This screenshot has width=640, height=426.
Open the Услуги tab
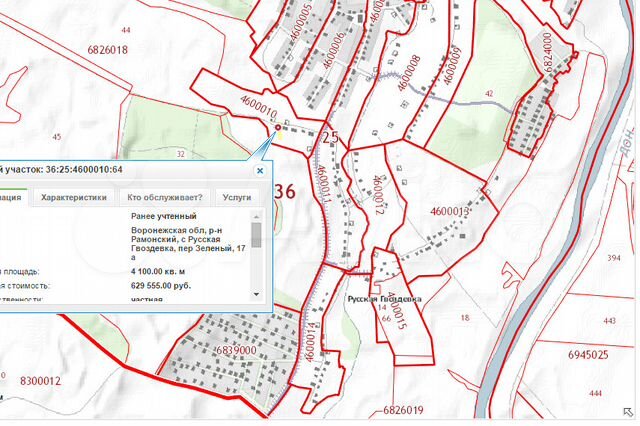pyautogui.click(x=237, y=198)
